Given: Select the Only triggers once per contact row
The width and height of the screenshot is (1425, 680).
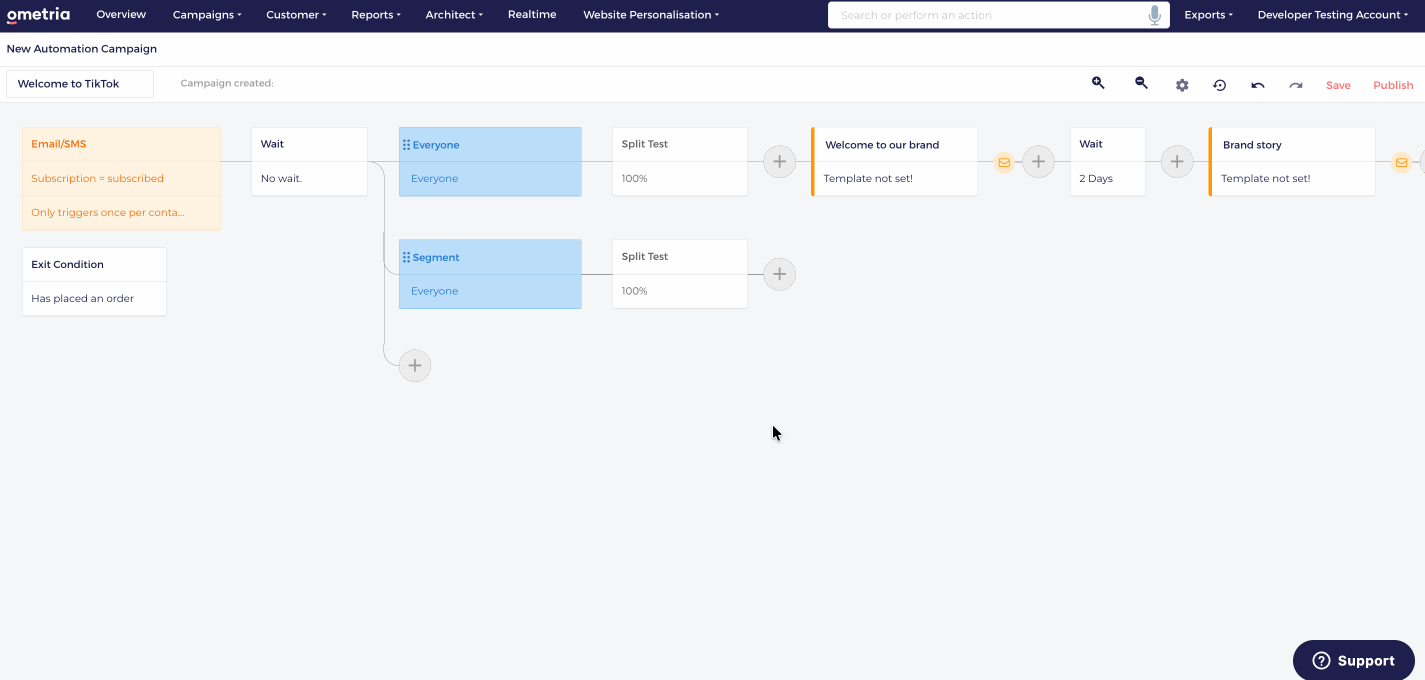Looking at the screenshot, I should (121, 212).
